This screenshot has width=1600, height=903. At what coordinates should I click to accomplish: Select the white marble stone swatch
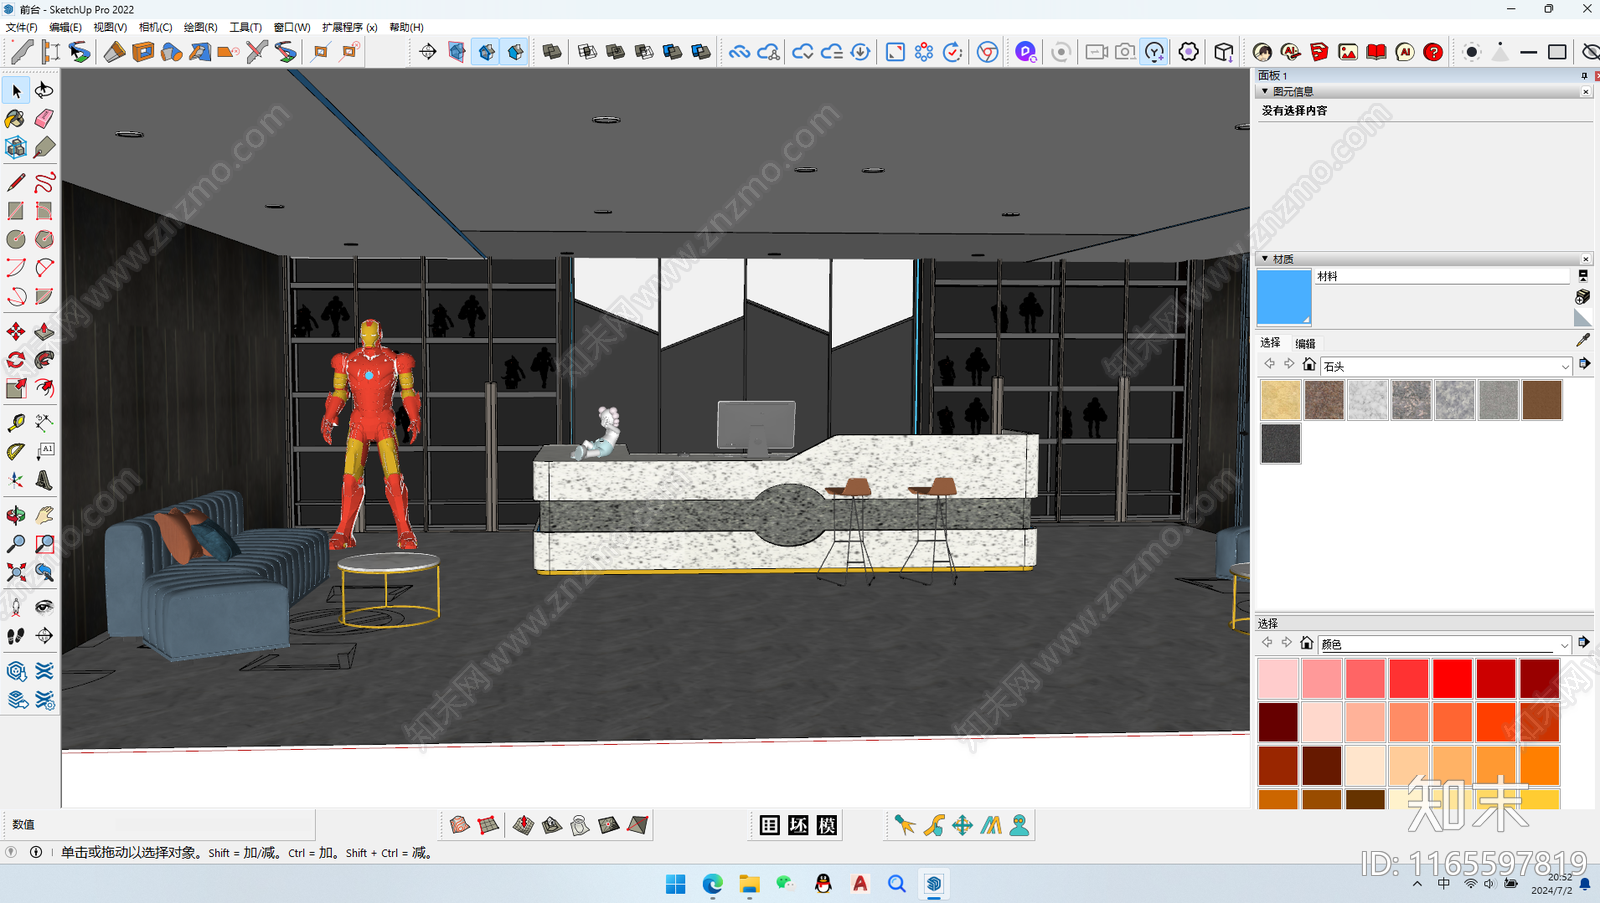coord(1367,400)
